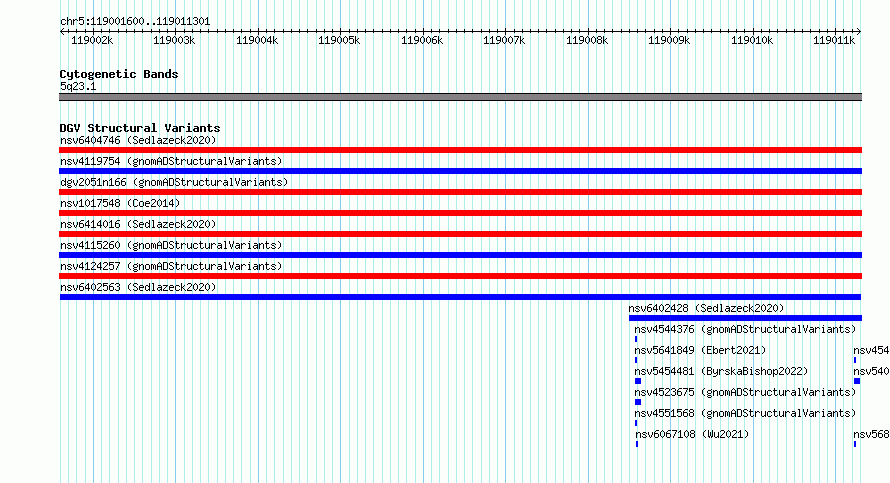Select the red bar under nsv1017548

460,213
